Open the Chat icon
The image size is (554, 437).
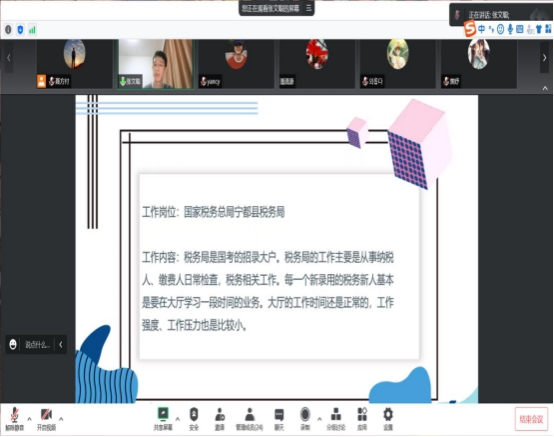279,419
